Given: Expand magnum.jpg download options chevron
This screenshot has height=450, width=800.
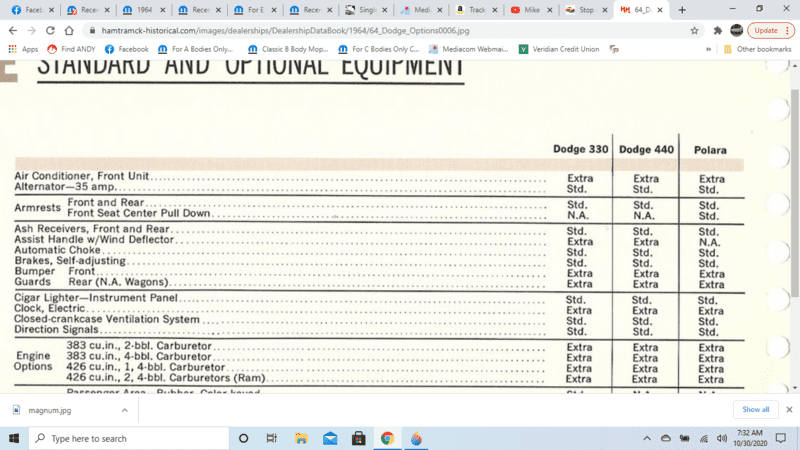Looking at the screenshot, I should [124, 410].
